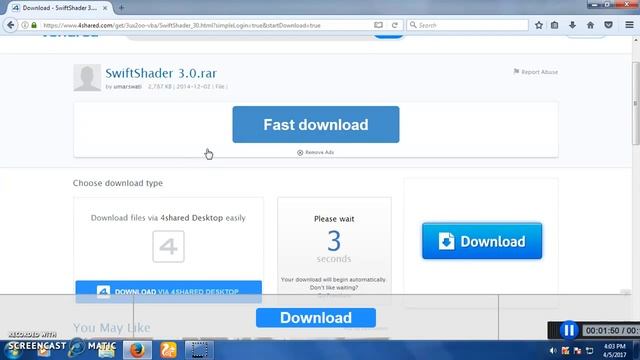Viewport: 640px width, 360px height.
Task: Open a new tab with plus button
Action: [121, 8]
